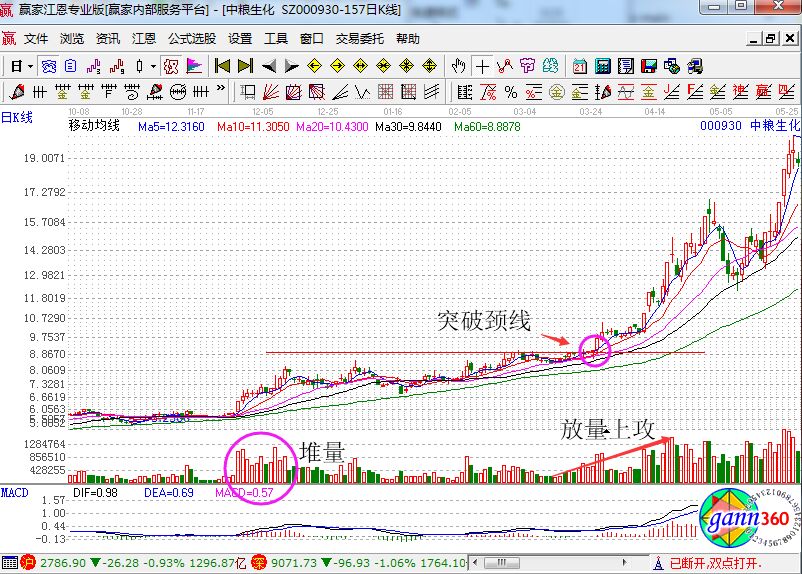Open the 公式选股 menu
The height and width of the screenshot is (574, 802).
[191, 39]
